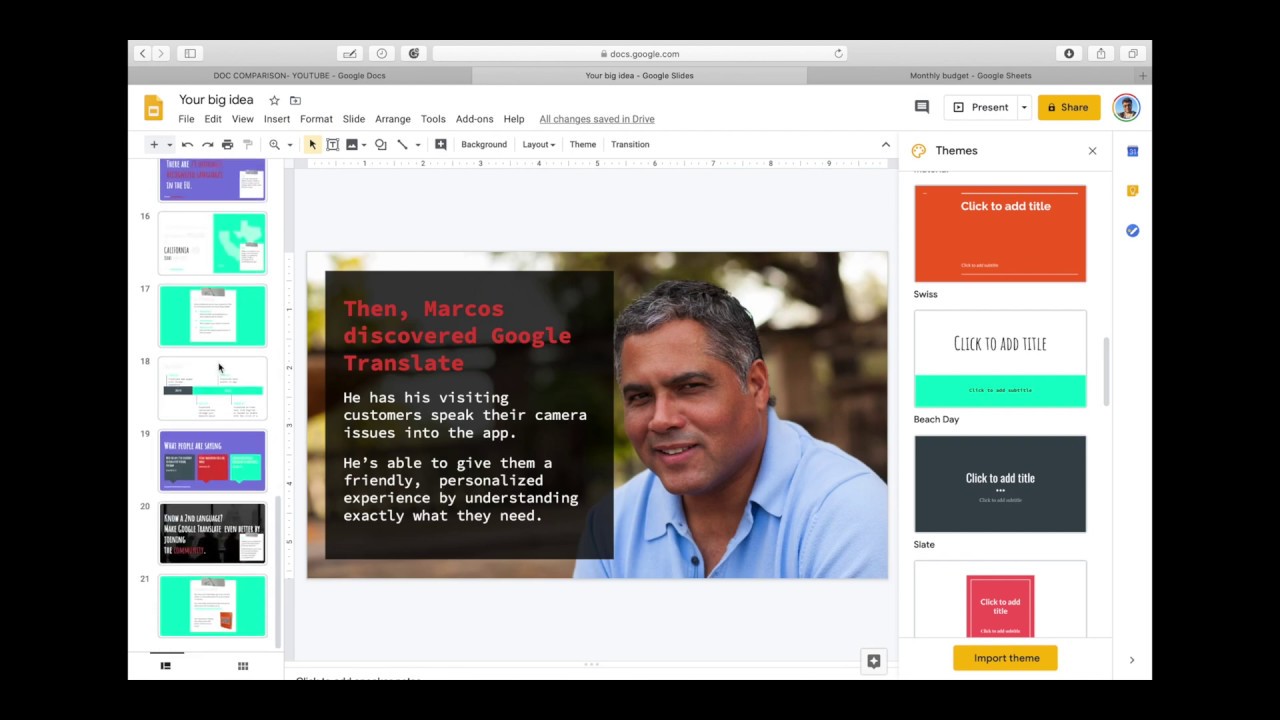Open the Format menu

pyautogui.click(x=316, y=119)
